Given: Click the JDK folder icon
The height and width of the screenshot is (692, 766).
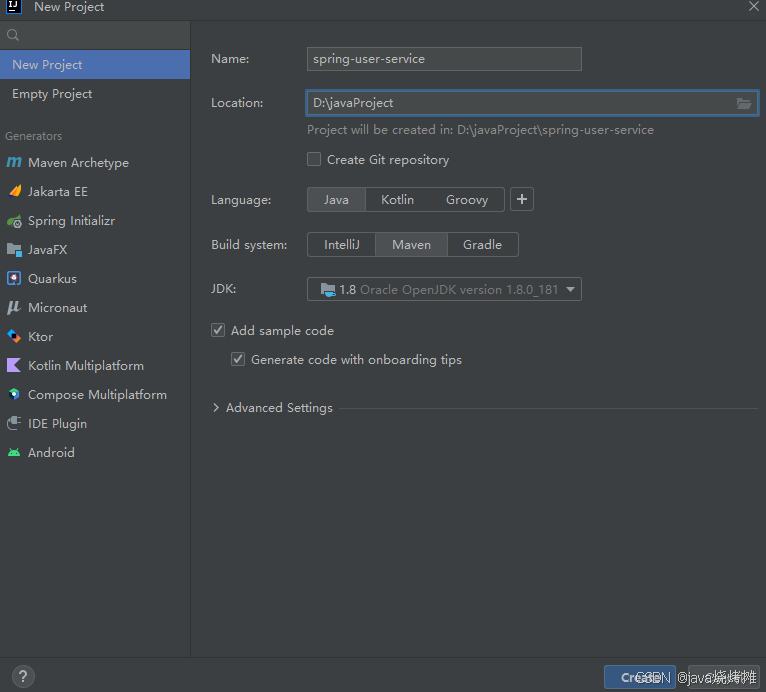Looking at the screenshot, I should [x=328, y=290].
